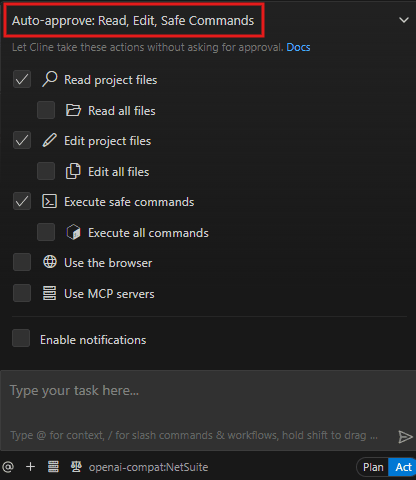This screenshot has width=416, height=480.
Task: Click the magnifier icon beside Read project files
Action: point(50,79)
